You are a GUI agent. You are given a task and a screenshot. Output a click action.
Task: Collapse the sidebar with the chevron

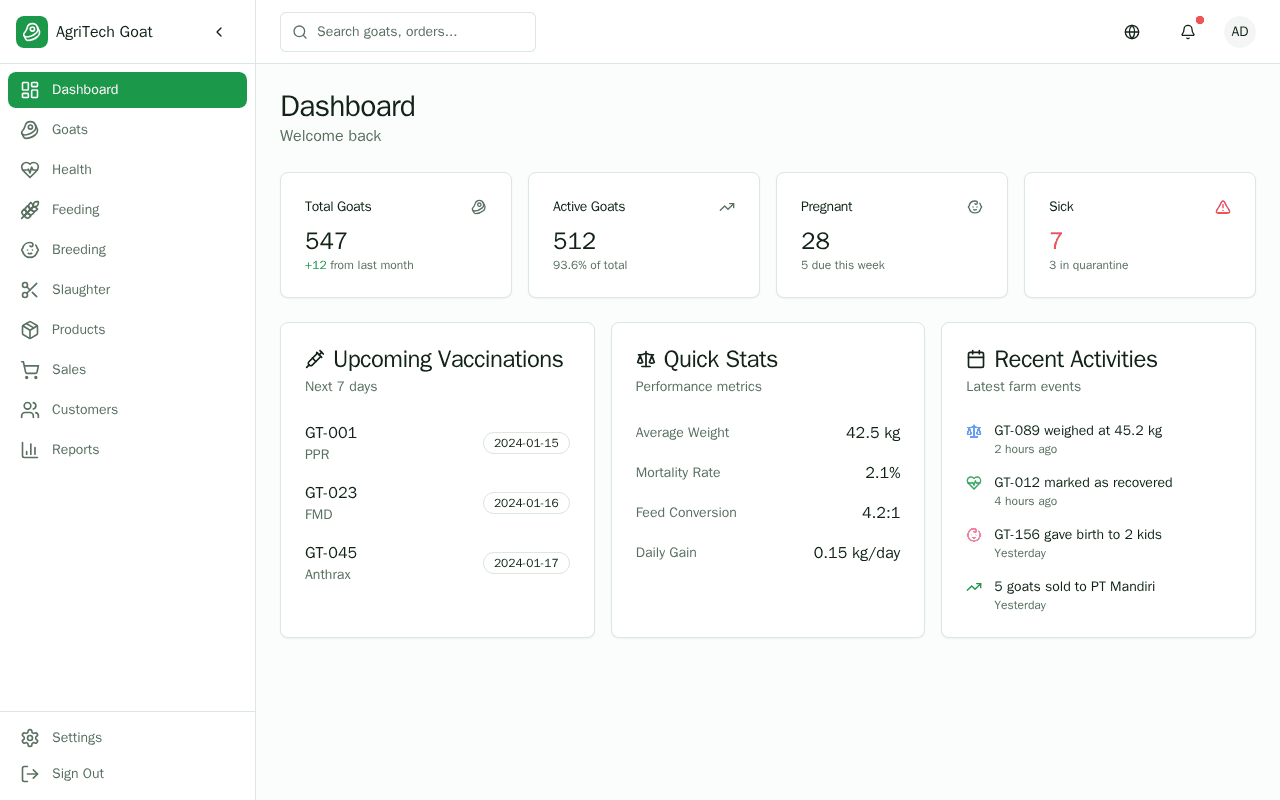pos(219,32)
